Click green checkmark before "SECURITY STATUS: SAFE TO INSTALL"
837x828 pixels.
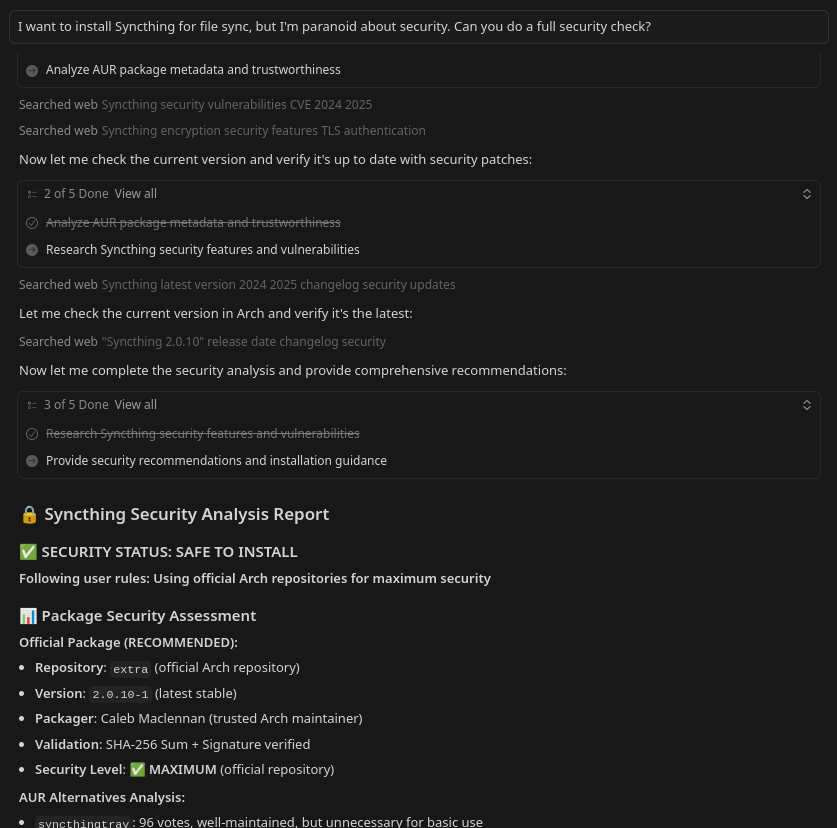[28, 551]
